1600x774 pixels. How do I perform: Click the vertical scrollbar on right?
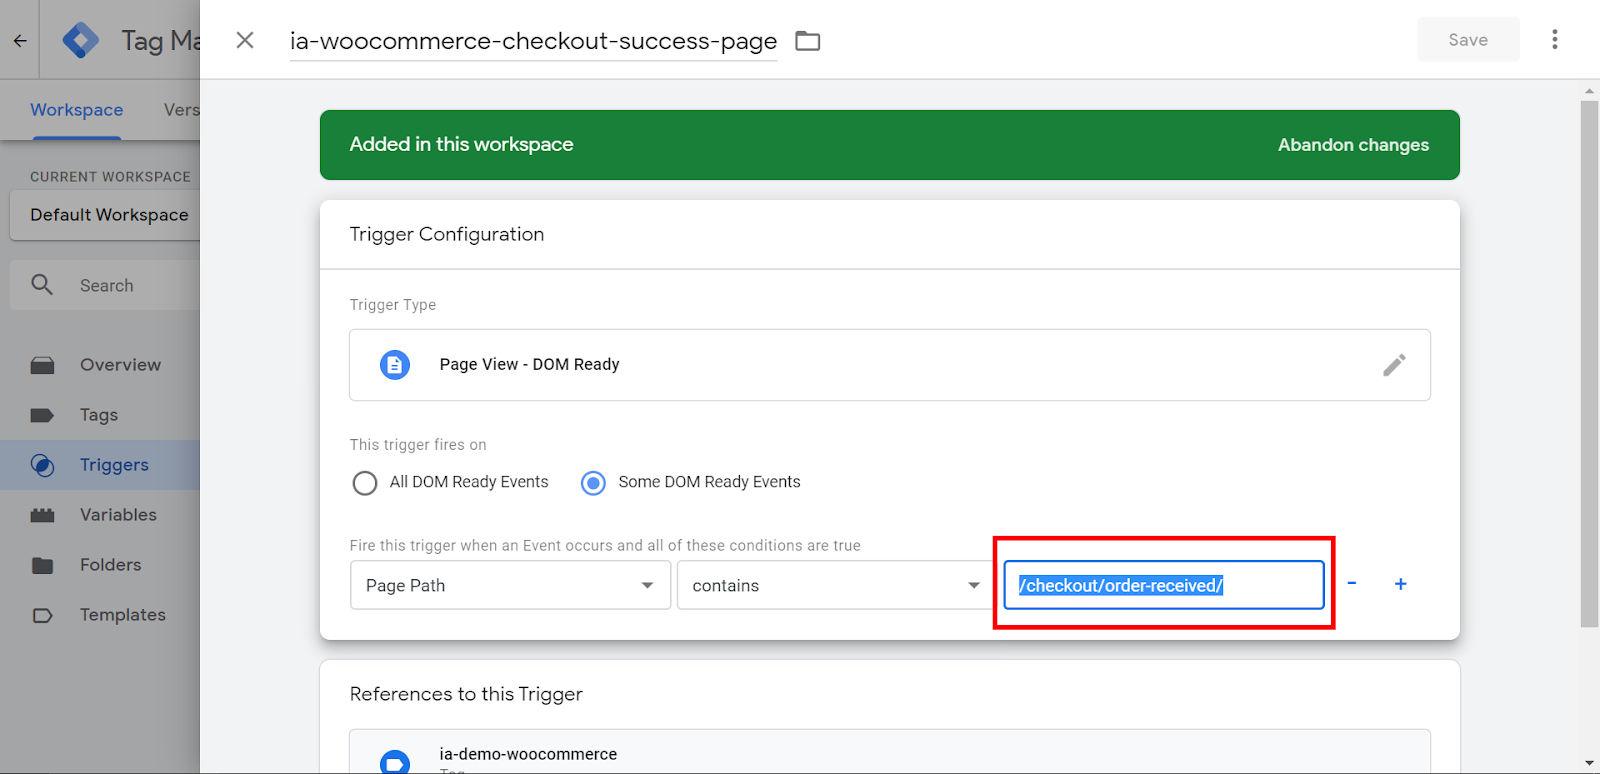point(1589,360)
